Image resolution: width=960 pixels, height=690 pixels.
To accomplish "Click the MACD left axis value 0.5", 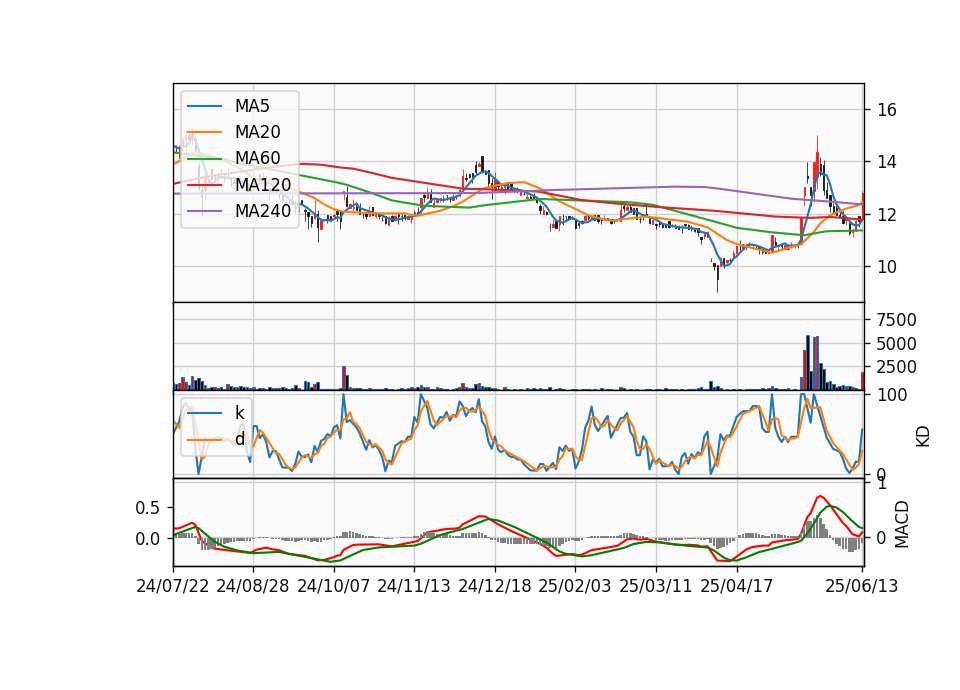I will point(148,508).
